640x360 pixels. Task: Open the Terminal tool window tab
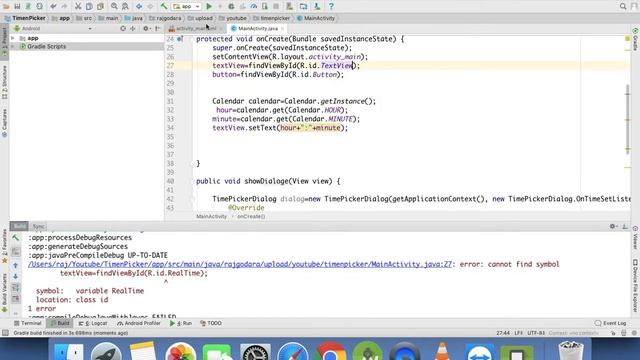(x=28, y=323)
